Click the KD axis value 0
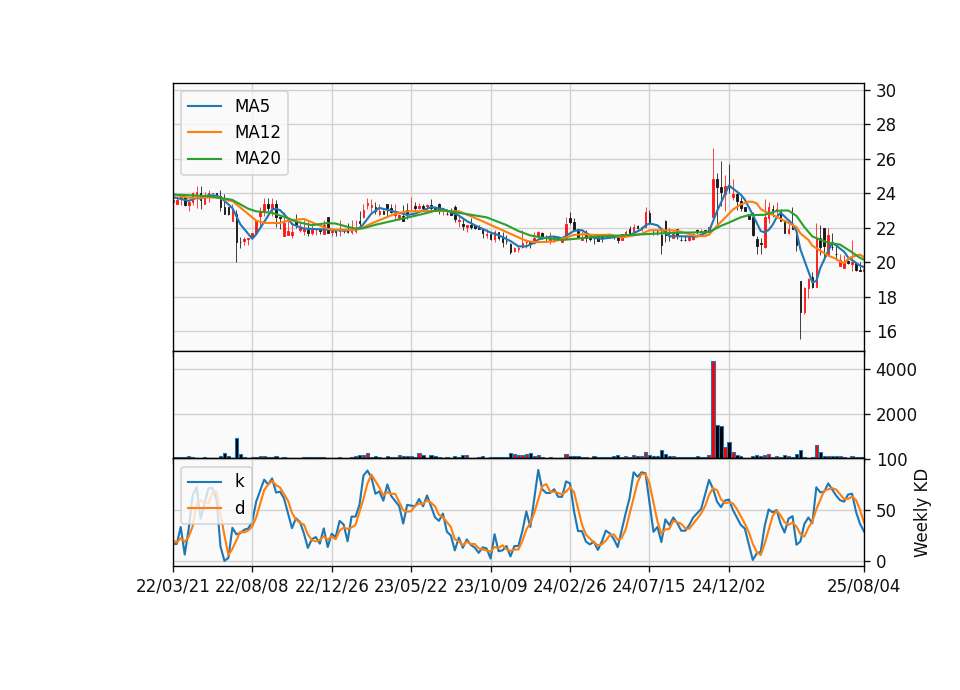The width and height of the screenshot is (960, 690). [x=880, y=561]
